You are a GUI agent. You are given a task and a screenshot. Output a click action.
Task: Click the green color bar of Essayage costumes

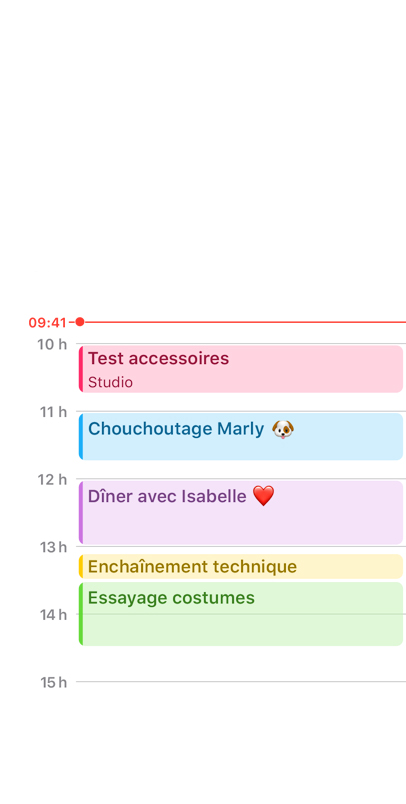pos(81,614)
